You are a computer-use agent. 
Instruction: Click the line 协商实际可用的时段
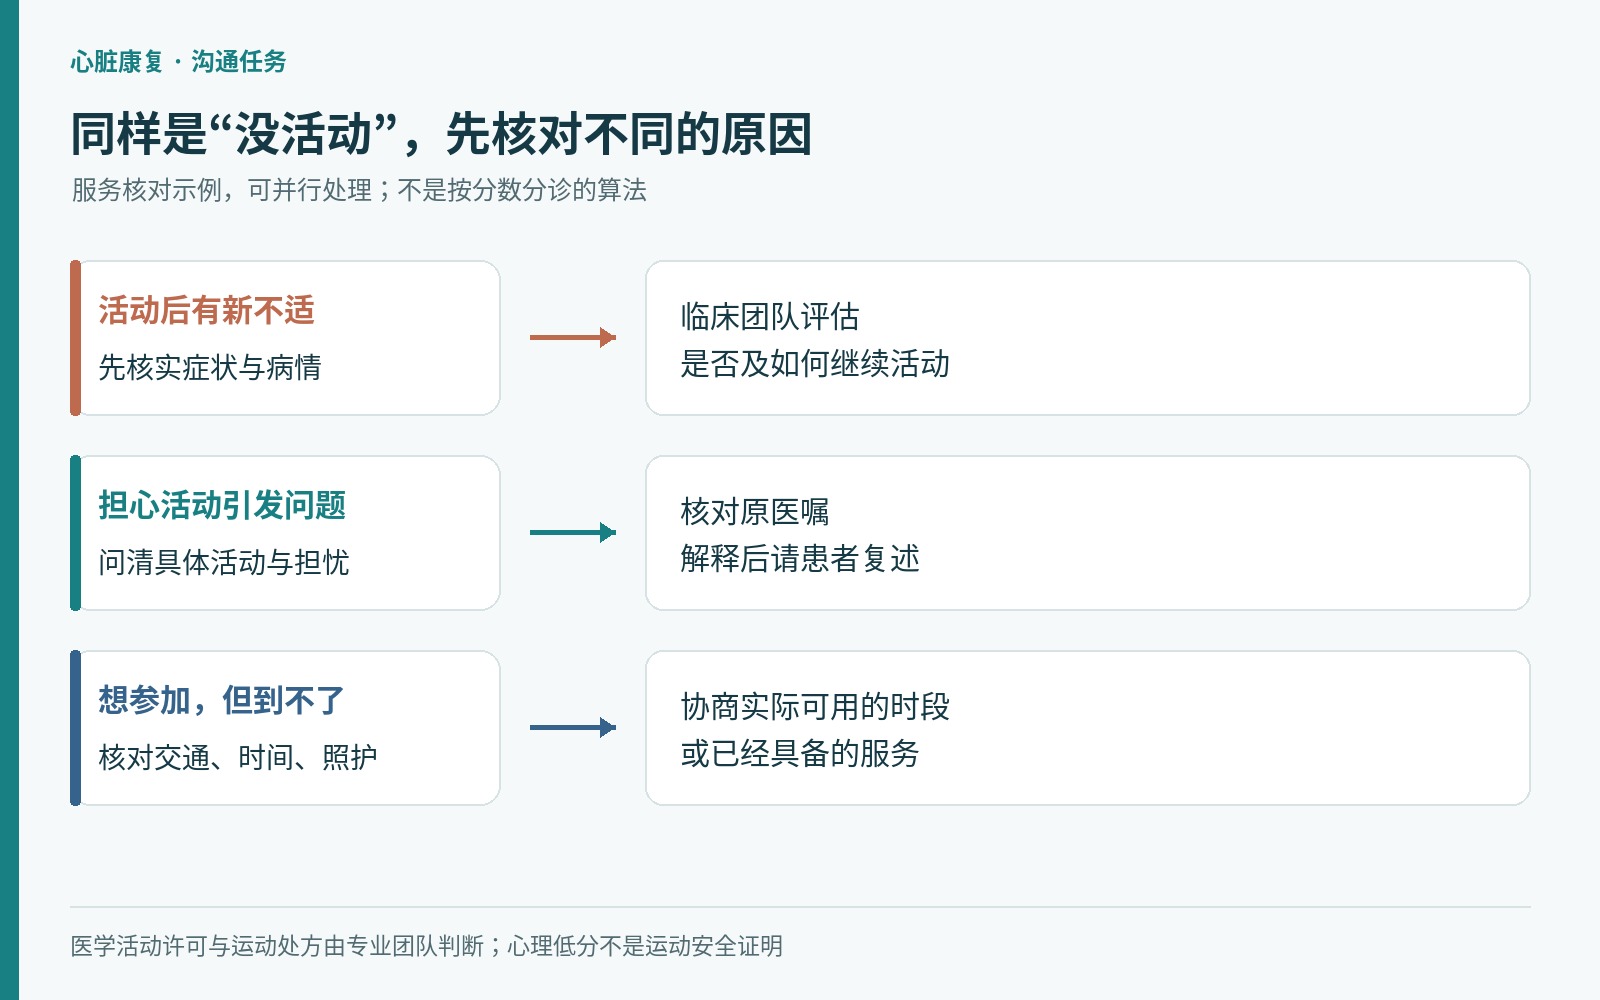[815, 707]
